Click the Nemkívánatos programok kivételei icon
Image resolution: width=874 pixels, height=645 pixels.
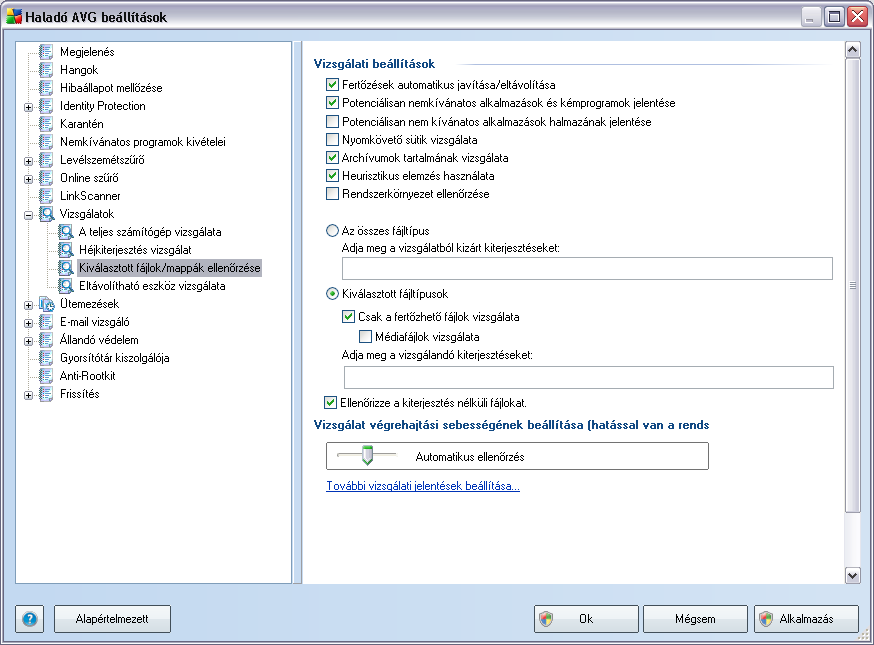pyautogui.click(x=46, y=142)
